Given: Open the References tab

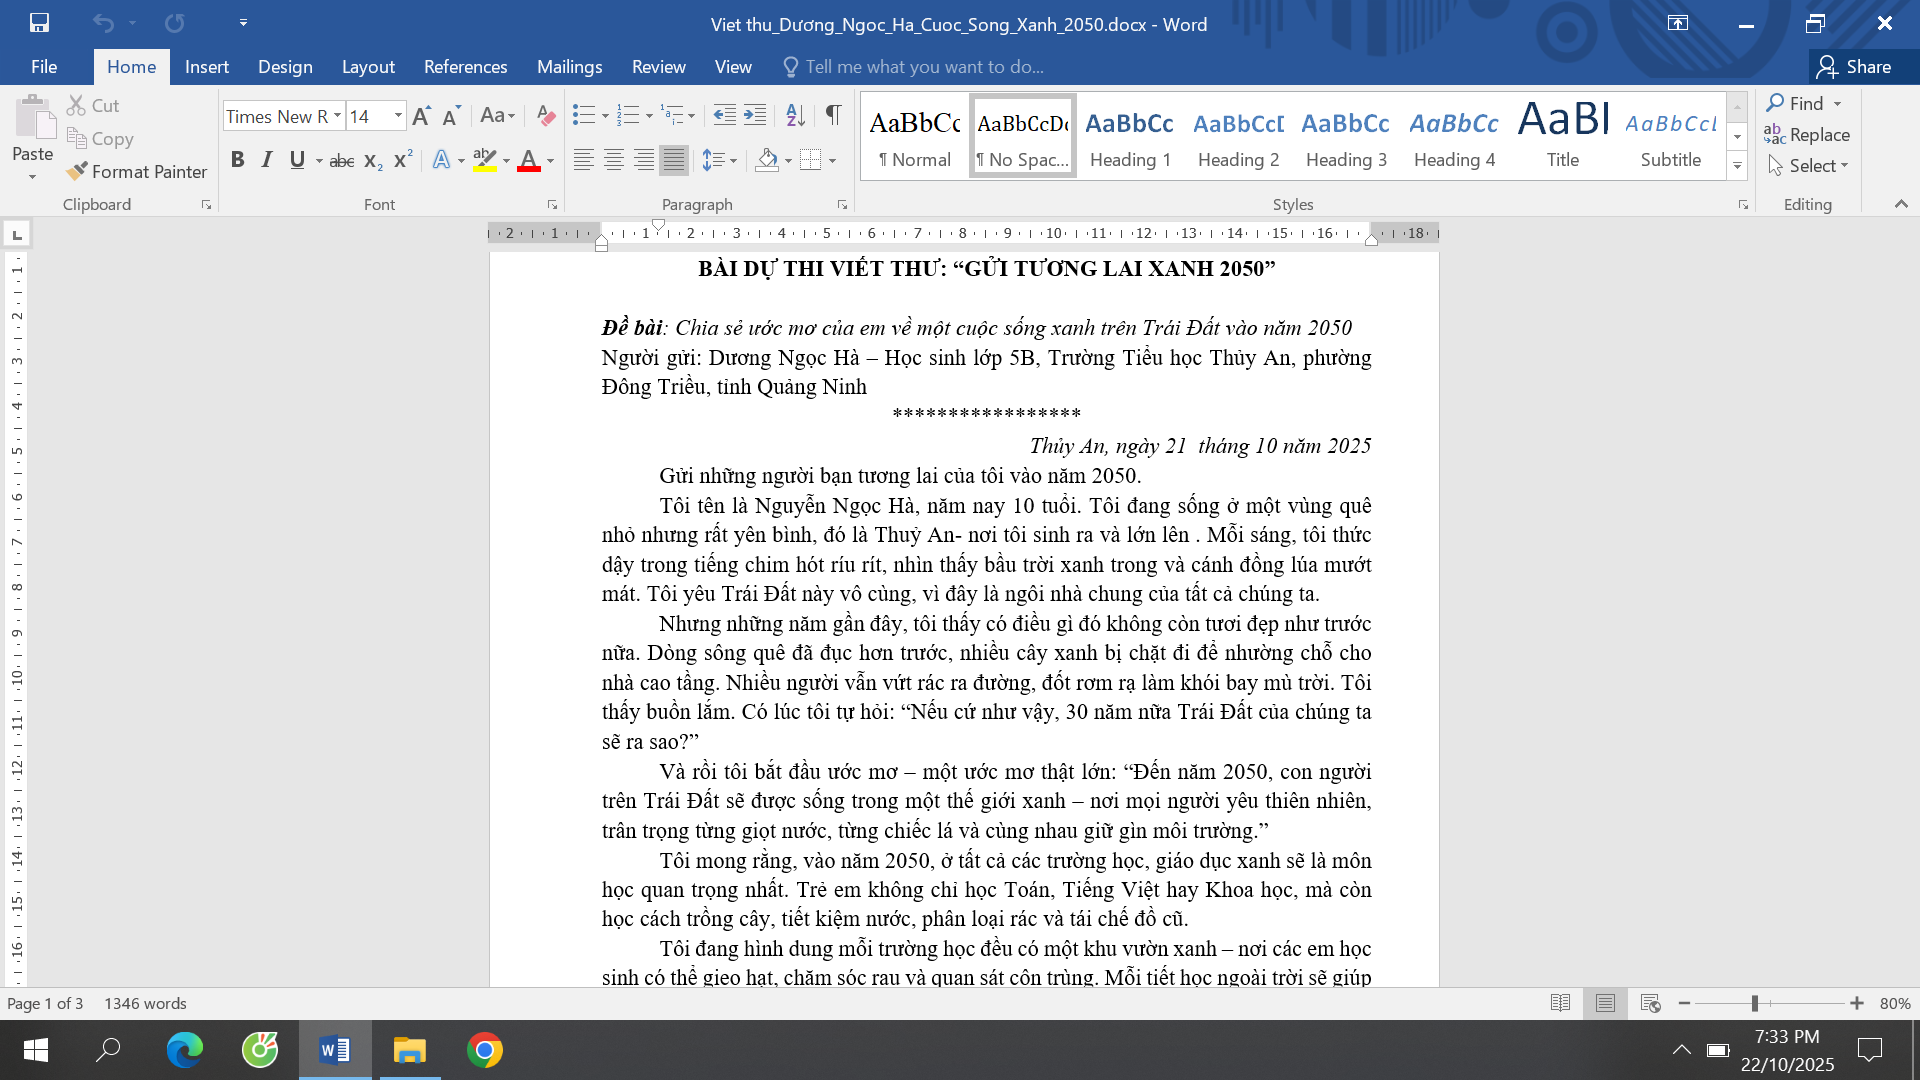Looking at the screenshot, I should [x=466, y=67].
